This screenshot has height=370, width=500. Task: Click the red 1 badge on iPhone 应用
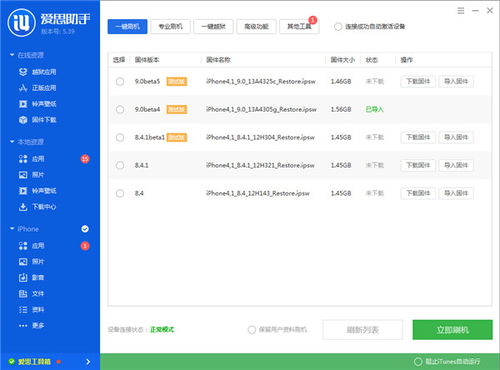pyautogui.click(x=85, y=246)
